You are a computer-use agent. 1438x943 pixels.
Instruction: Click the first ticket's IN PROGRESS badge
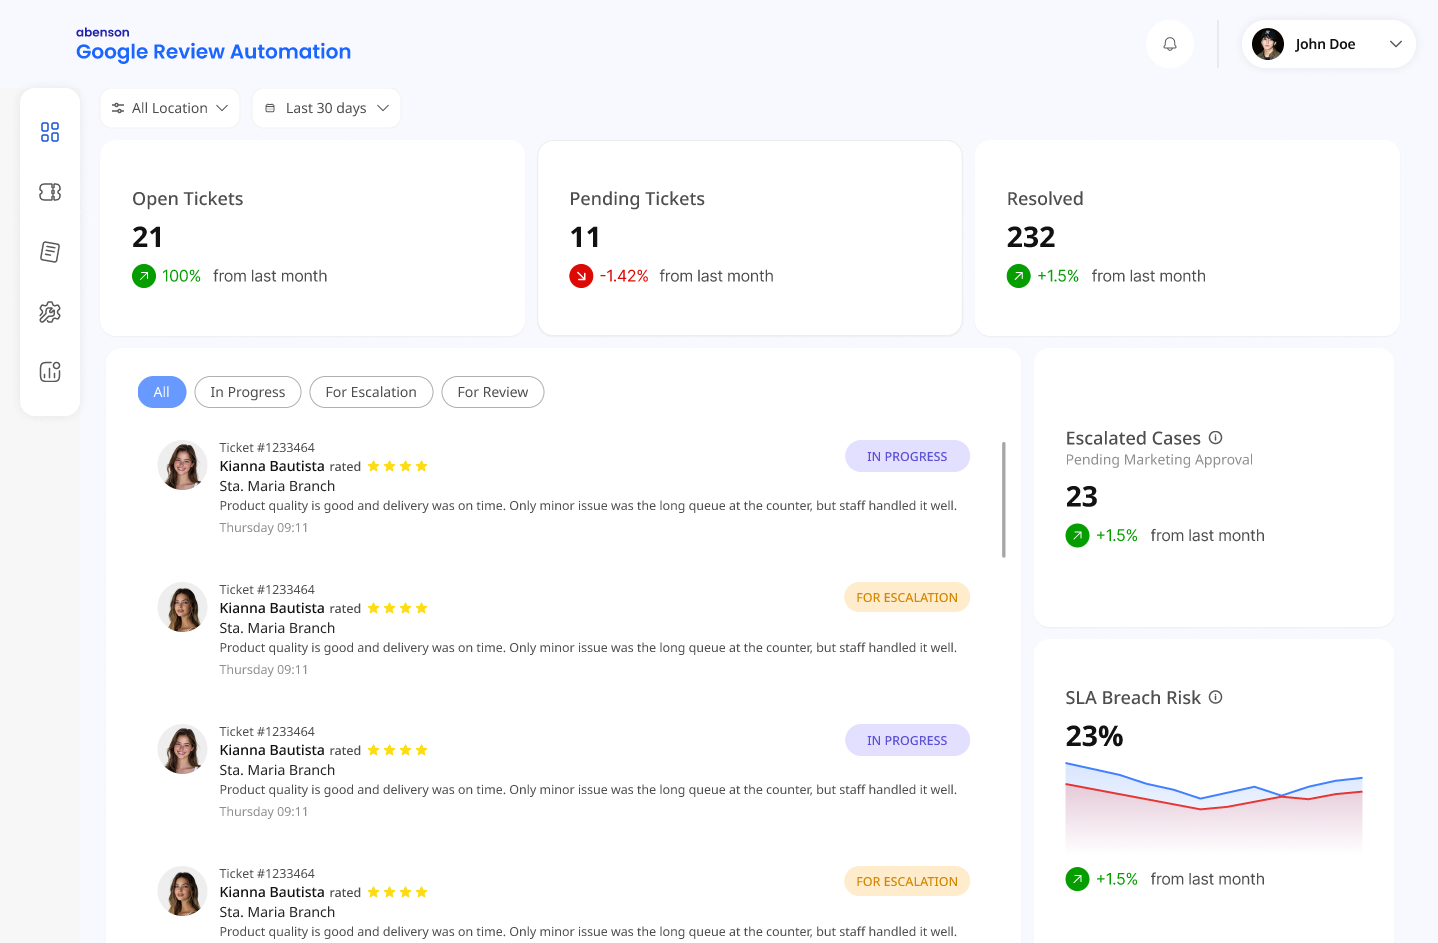tap(907, 456)
